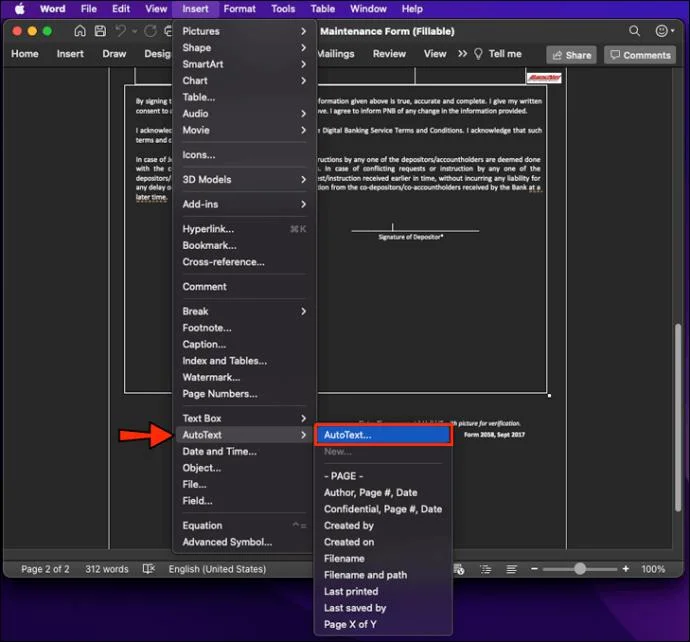The width and height of the screenshot is (690, 642).
Task: Open the Window menu
Action: point(368,9)
